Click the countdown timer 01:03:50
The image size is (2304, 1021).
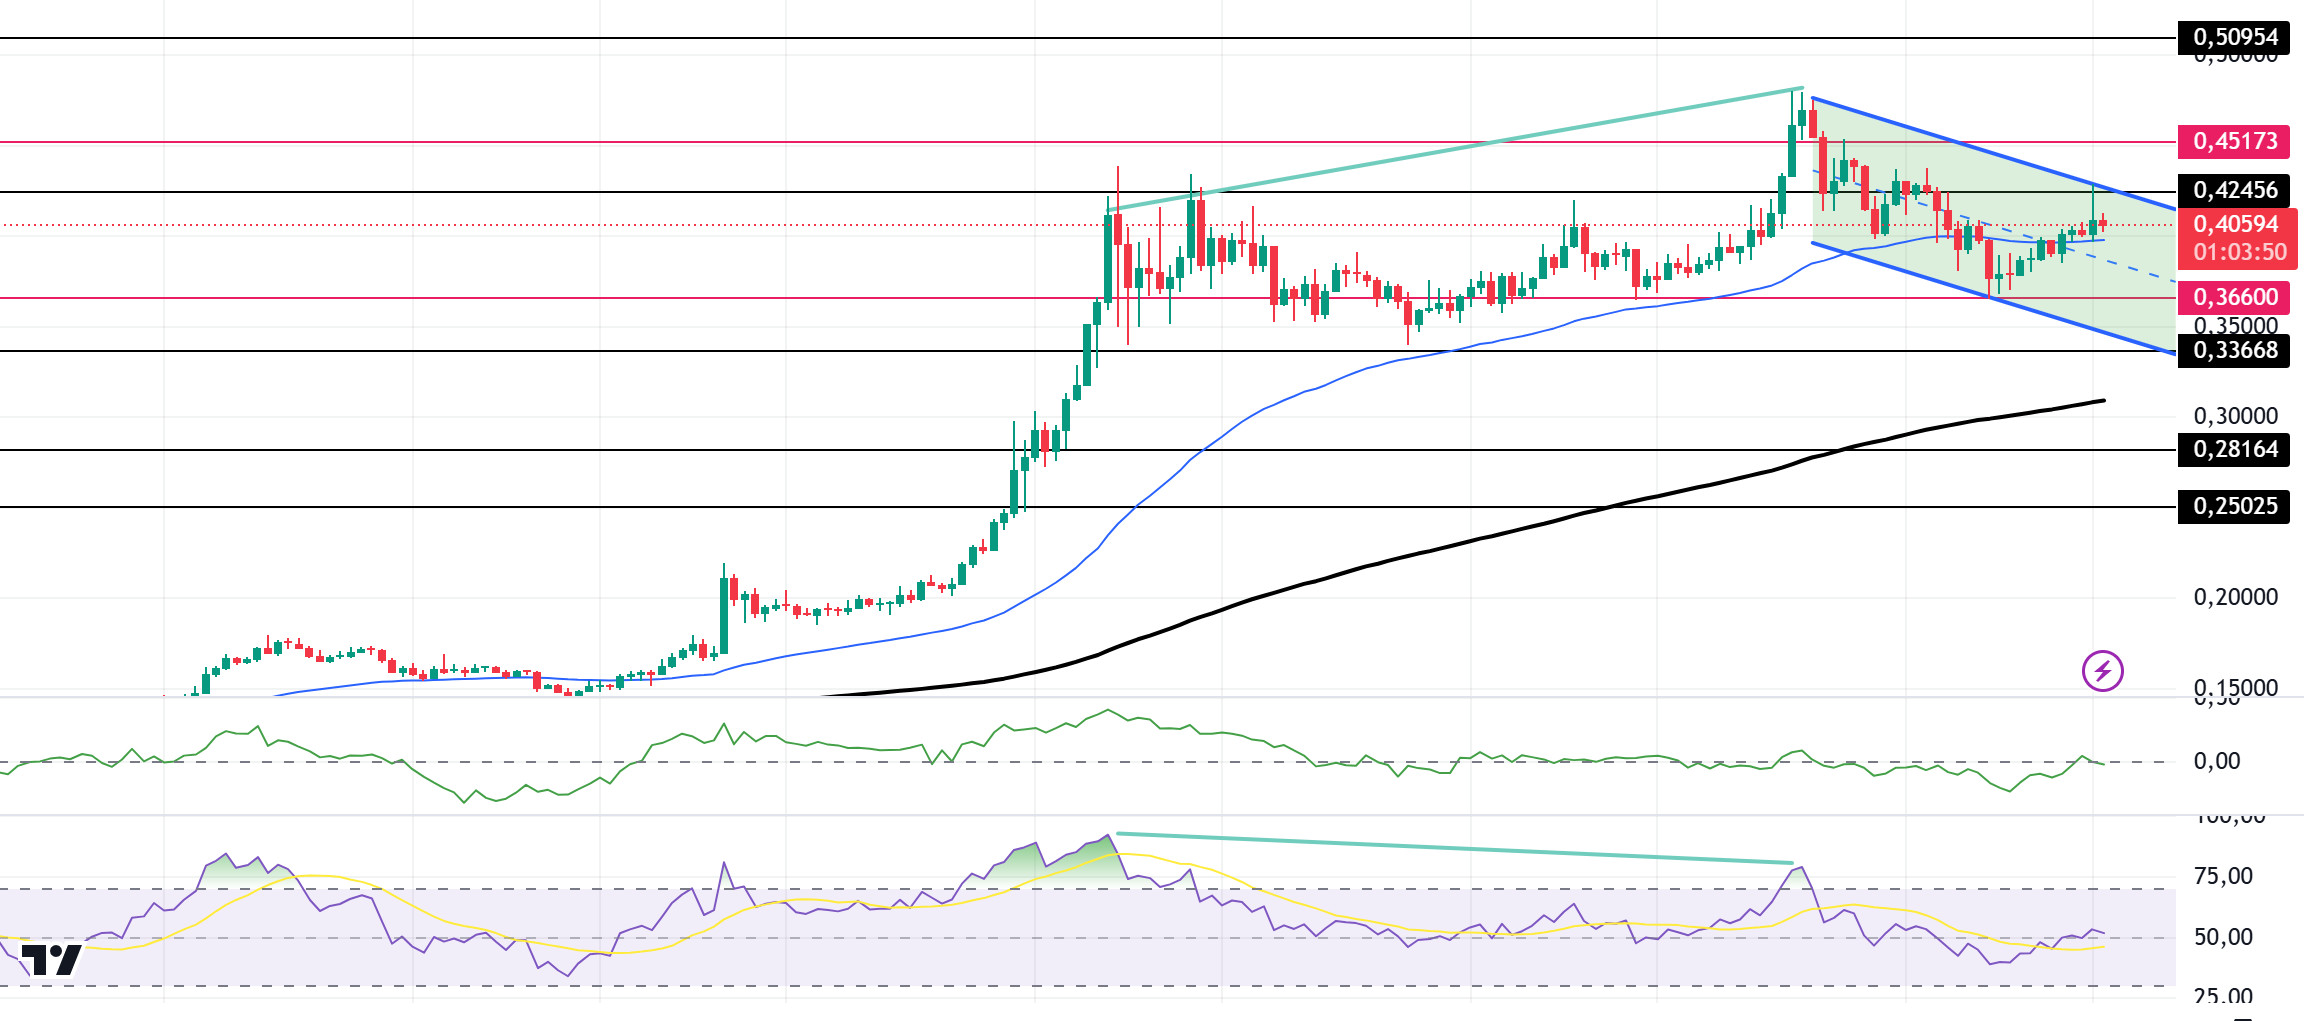2240,252
